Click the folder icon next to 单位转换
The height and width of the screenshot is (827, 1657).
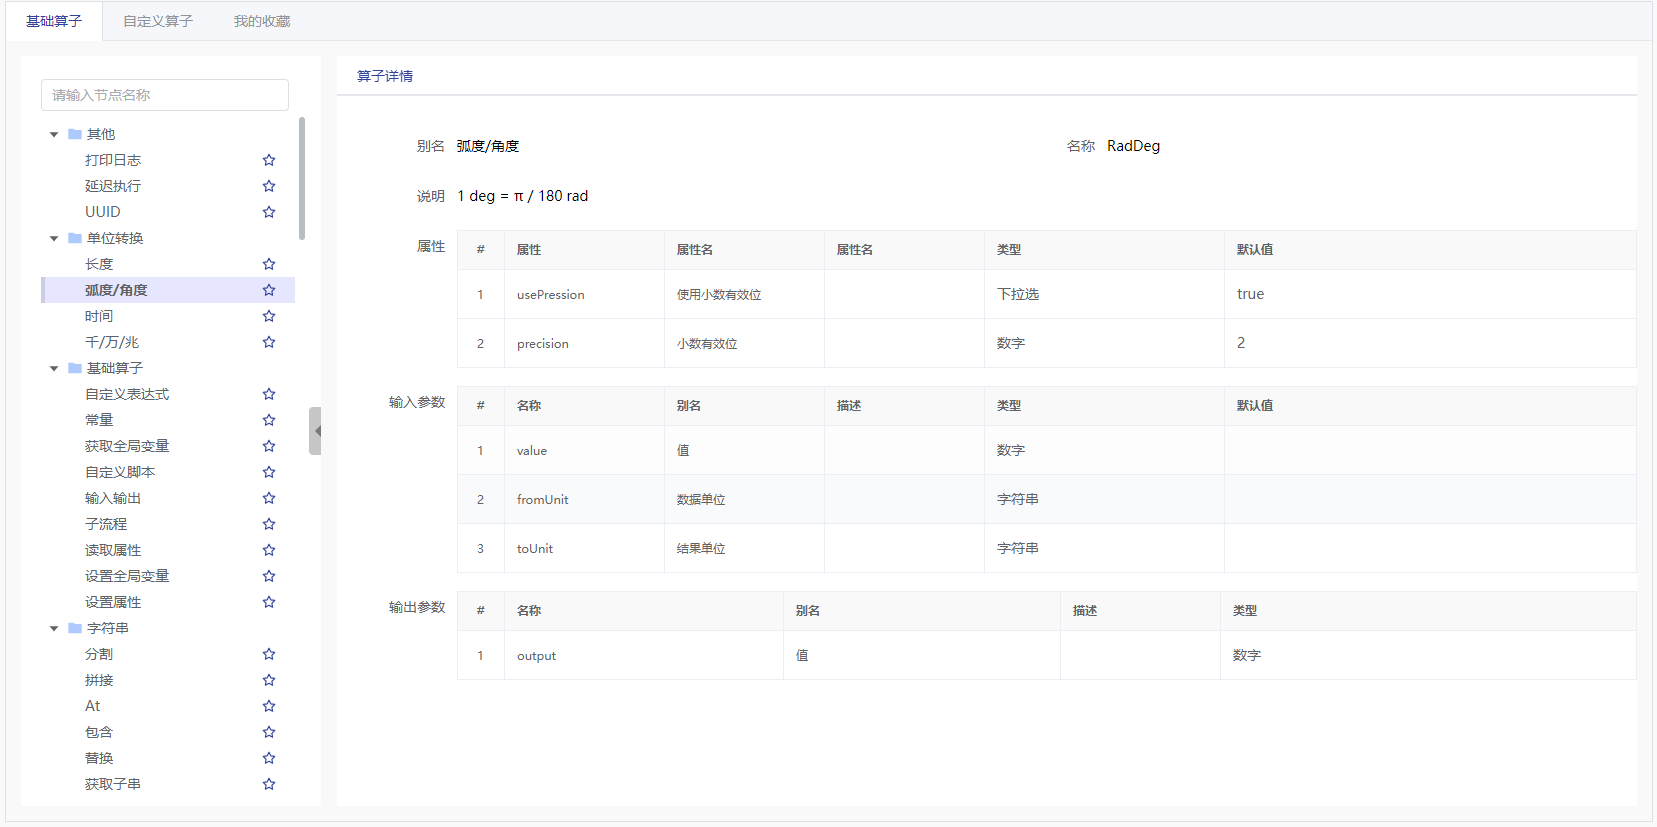(x=75, y=238)
